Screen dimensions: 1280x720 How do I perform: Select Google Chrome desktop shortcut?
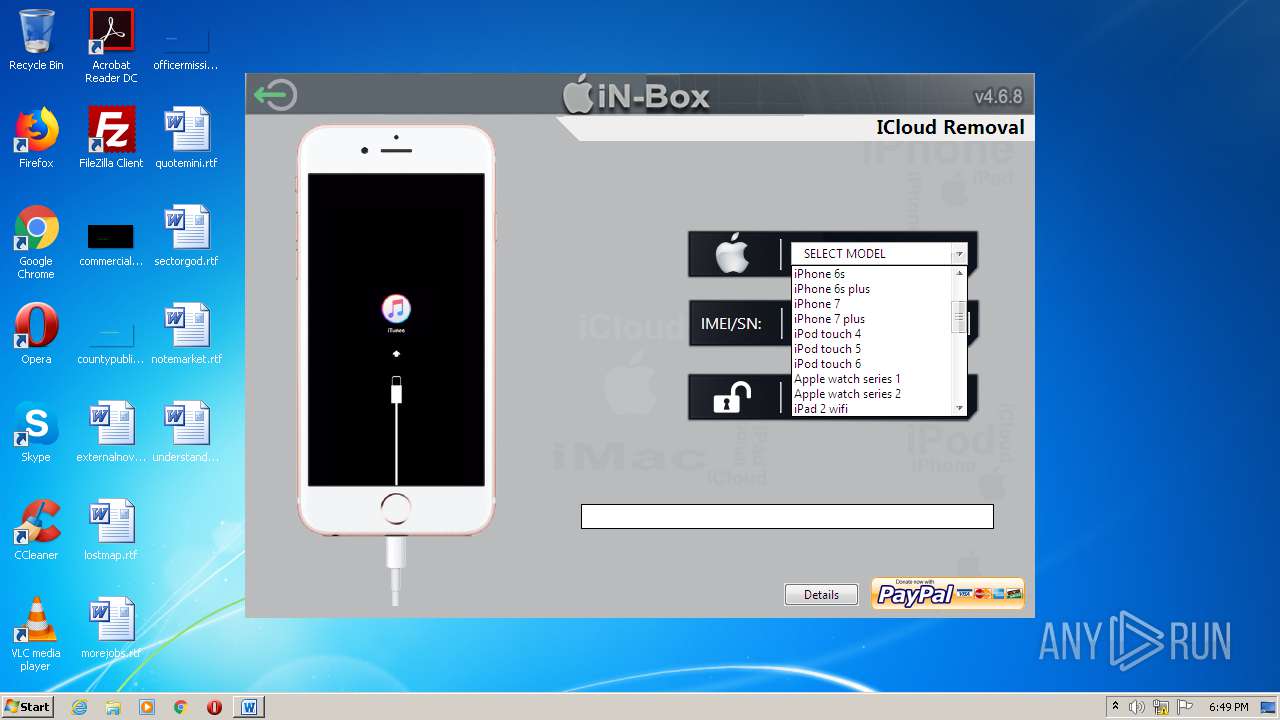(36, 243)
